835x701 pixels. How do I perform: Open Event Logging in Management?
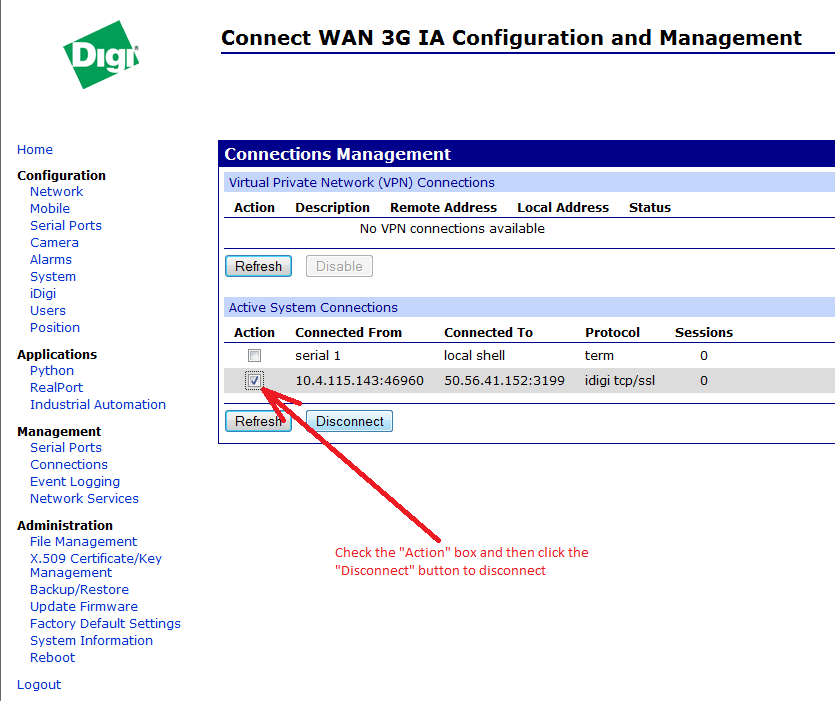click(x=75, y=482)
